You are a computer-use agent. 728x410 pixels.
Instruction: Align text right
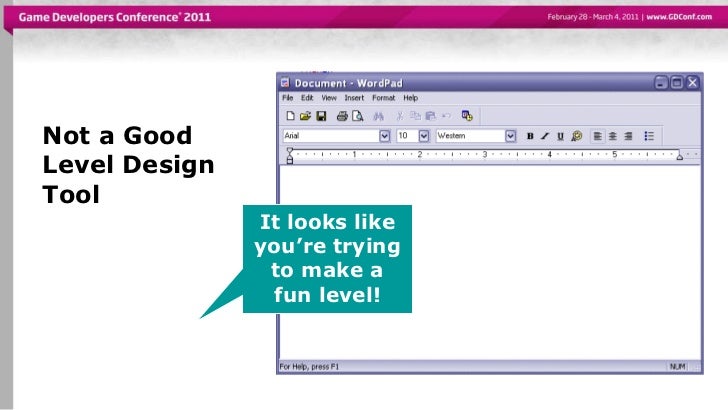[628, 136]
